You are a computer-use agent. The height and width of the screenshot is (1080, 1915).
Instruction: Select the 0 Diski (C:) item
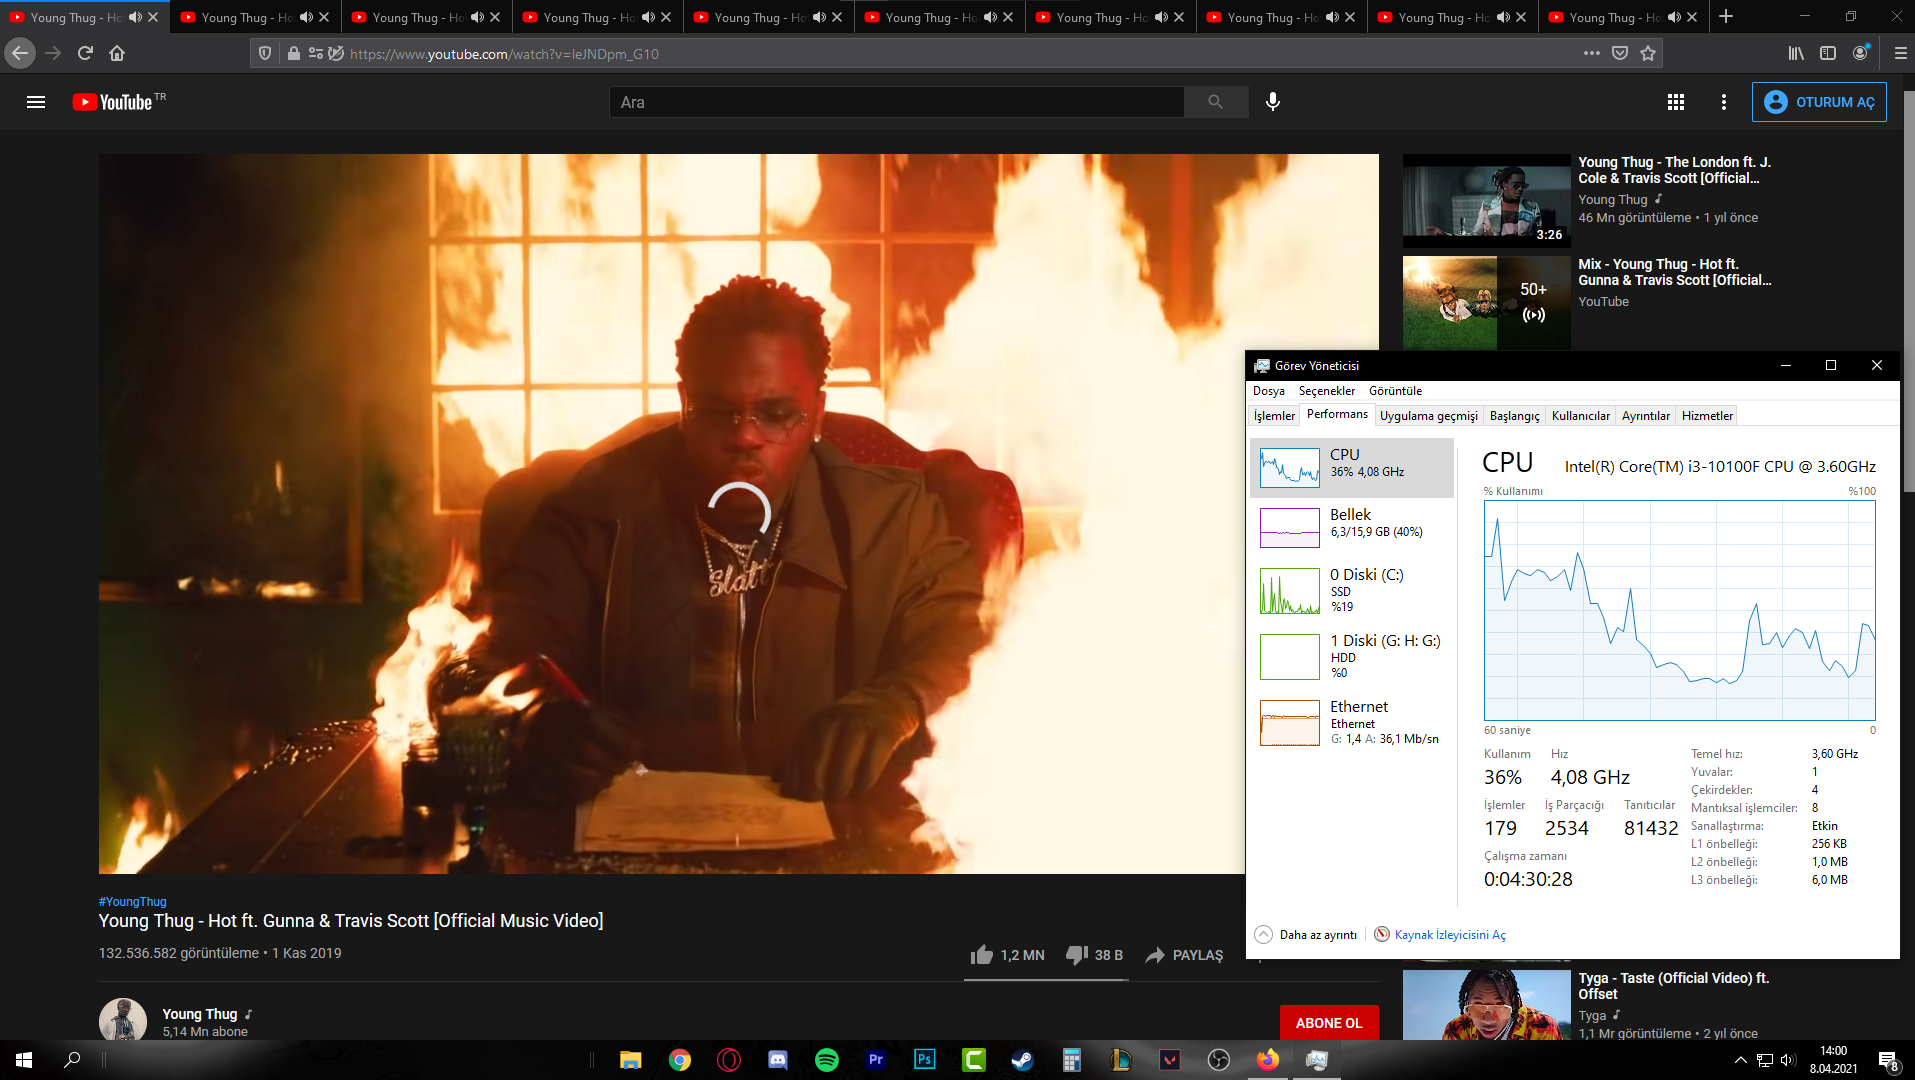pyautogui.click(x=1352, y=590)
